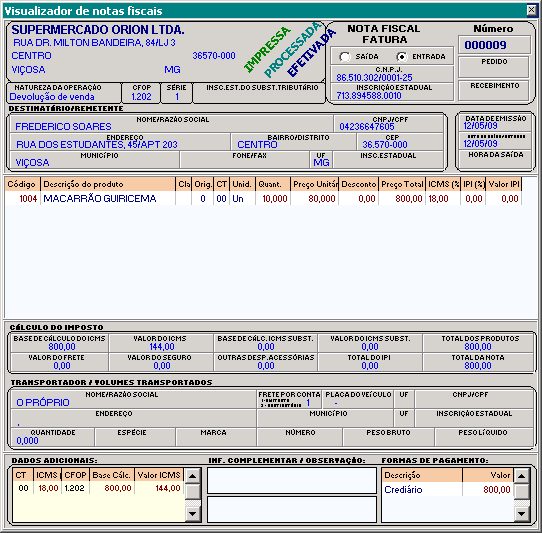Click the Total da Nota value 800,00
This screenshot has height=533, width=542.
click(478, 366)
